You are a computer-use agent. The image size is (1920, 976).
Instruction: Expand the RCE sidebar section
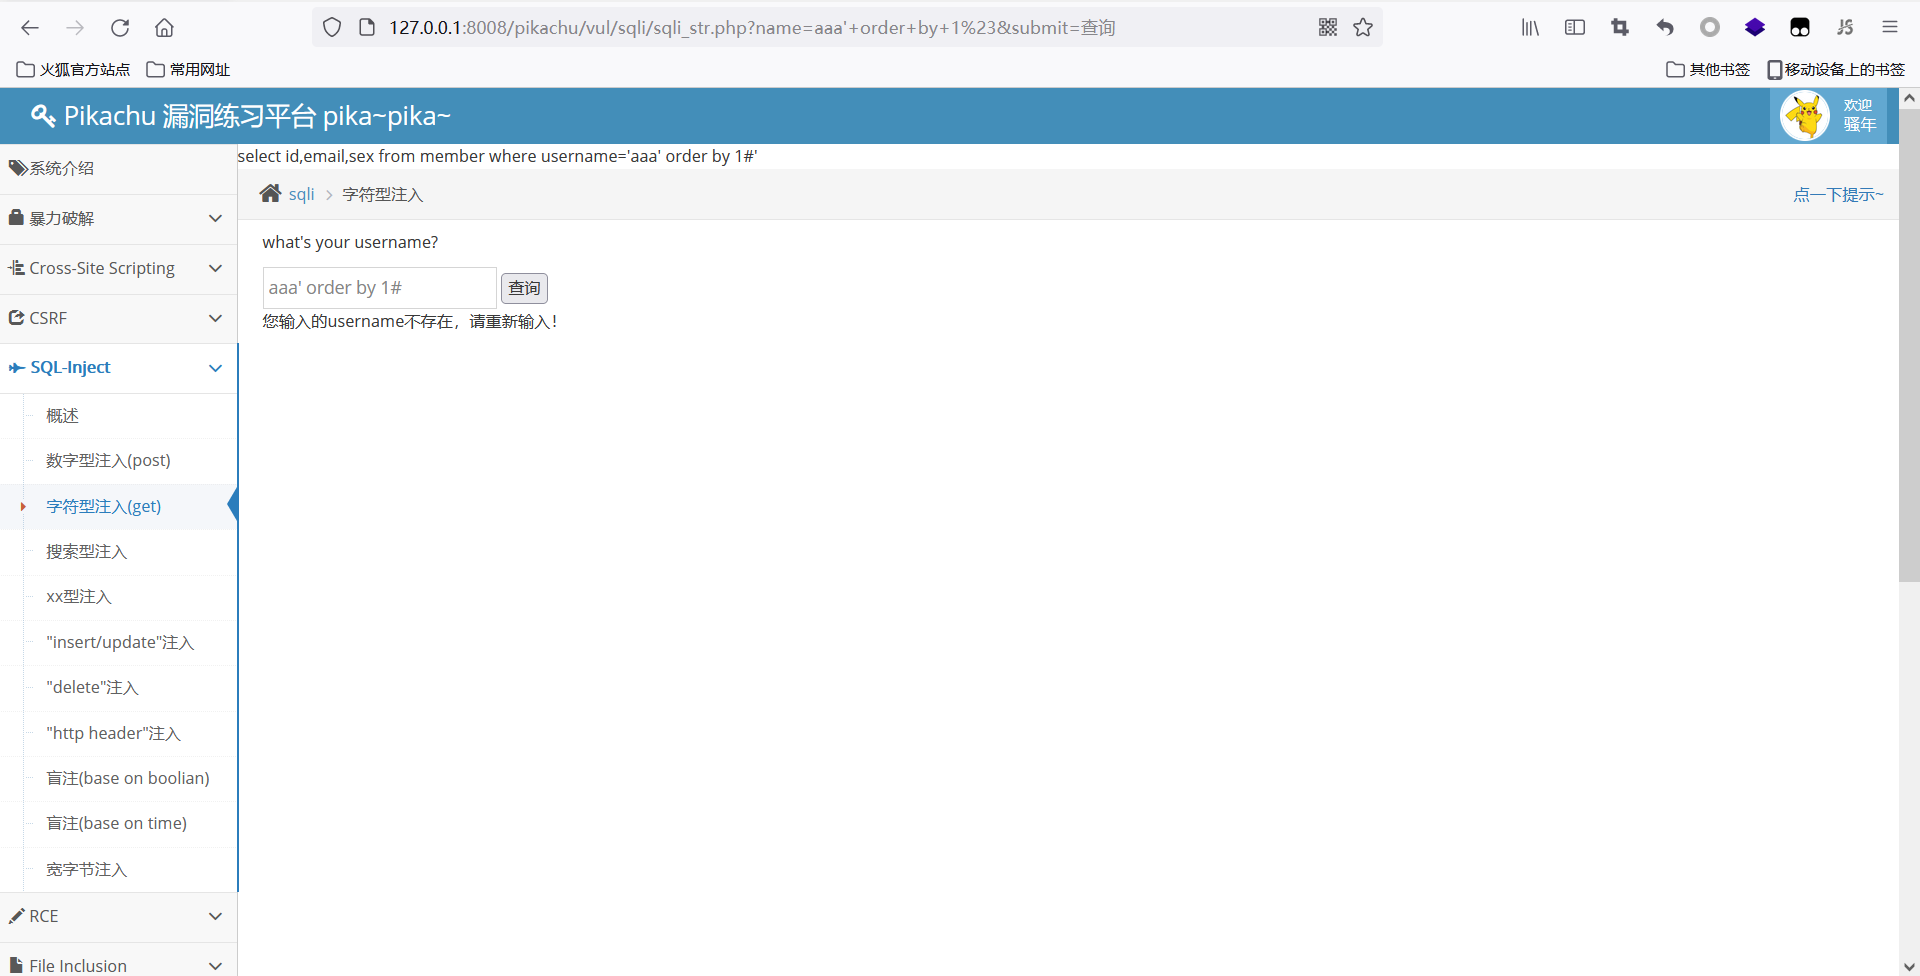pyautogui.click(x=118, y=917)
